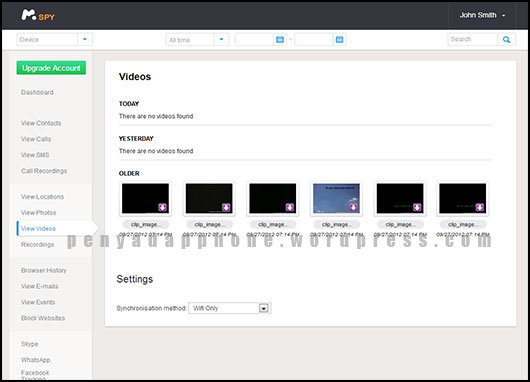Open View E-mails section
Image resolution: width=530 pixels, height=382 pixels.
click(40, 286)
